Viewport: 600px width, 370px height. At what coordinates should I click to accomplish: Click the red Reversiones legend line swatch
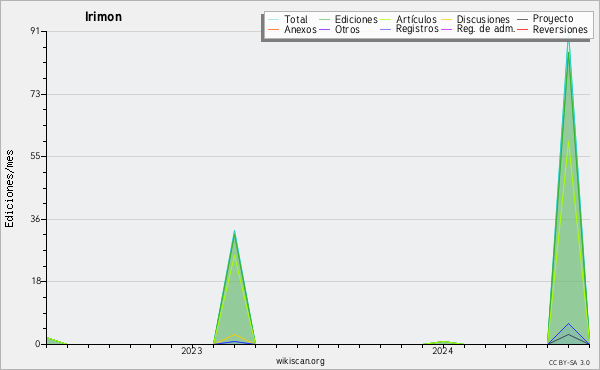click(x=523, y=29)
